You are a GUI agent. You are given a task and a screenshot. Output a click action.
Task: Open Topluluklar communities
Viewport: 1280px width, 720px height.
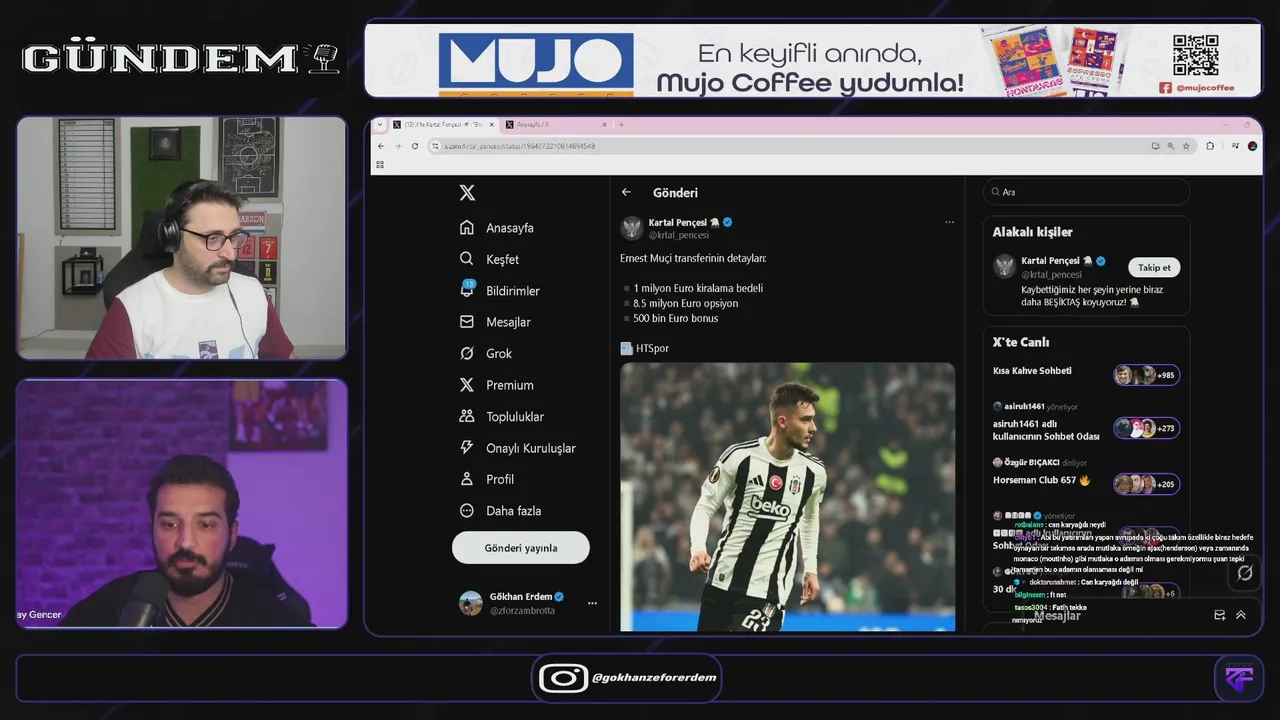point(501,417)
